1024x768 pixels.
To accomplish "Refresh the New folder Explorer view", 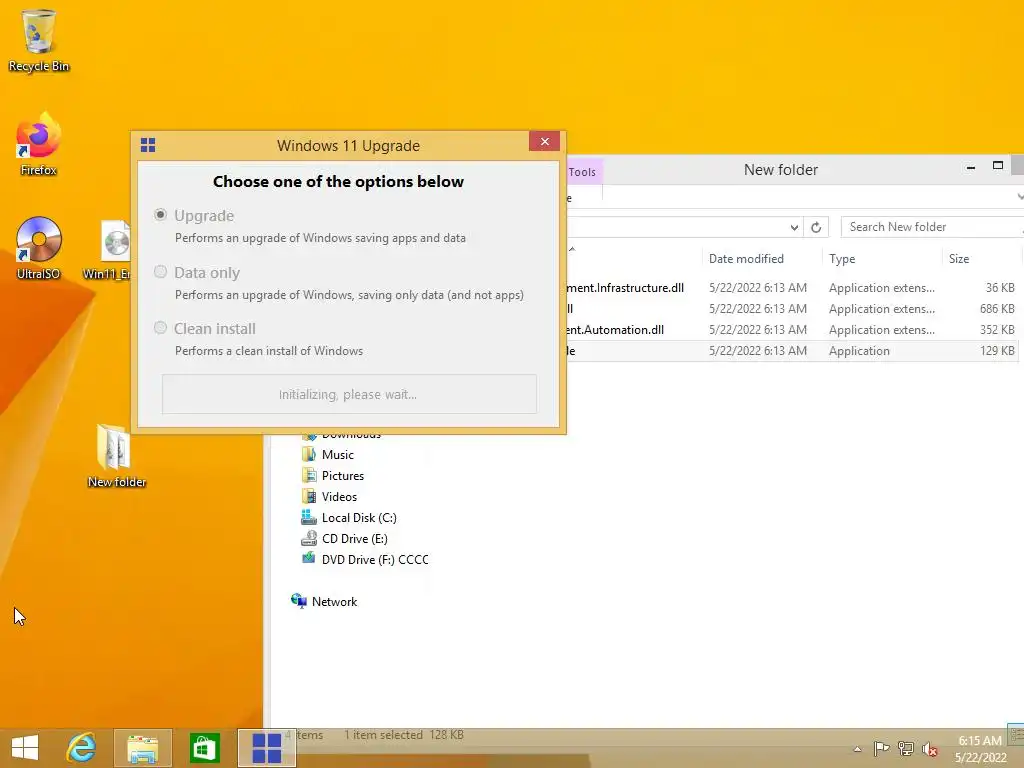I will pos(816,227).
